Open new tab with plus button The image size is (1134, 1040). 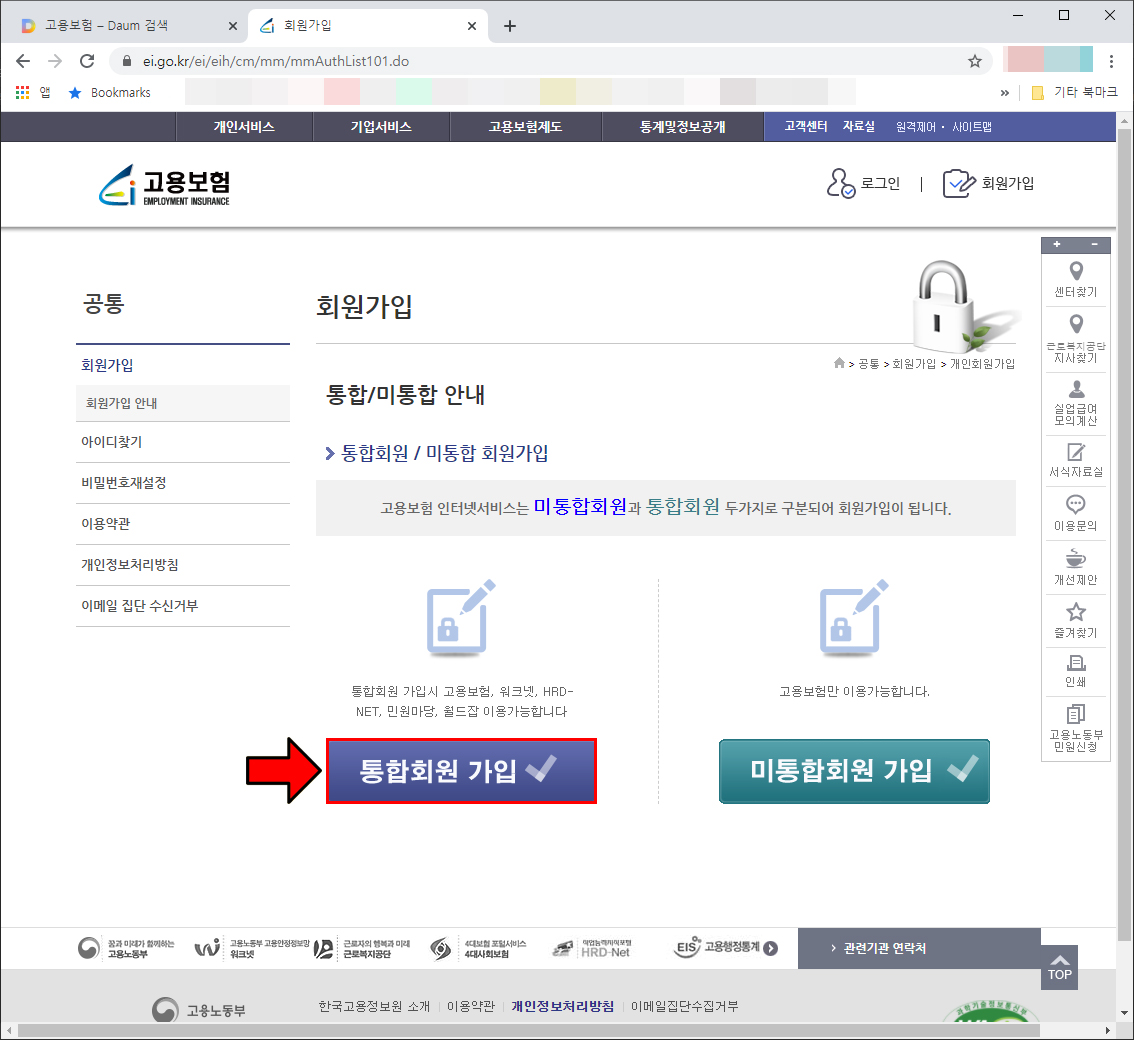point(510,26)
